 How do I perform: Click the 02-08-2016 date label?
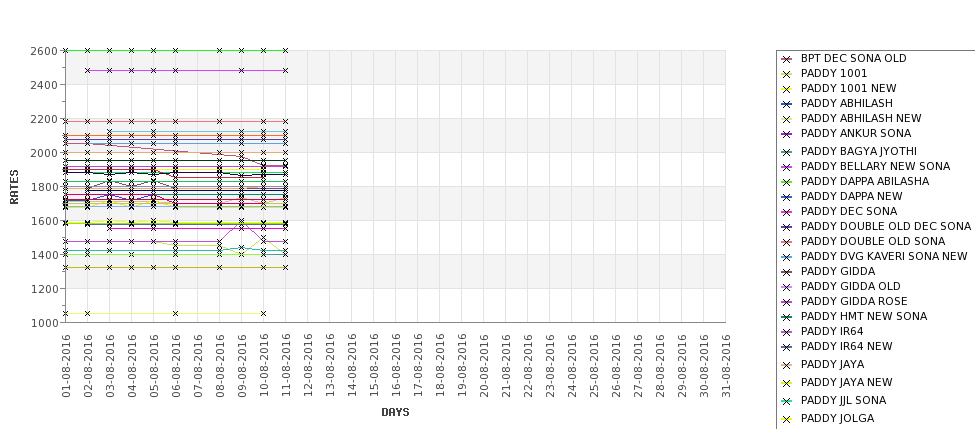(88, 366)
